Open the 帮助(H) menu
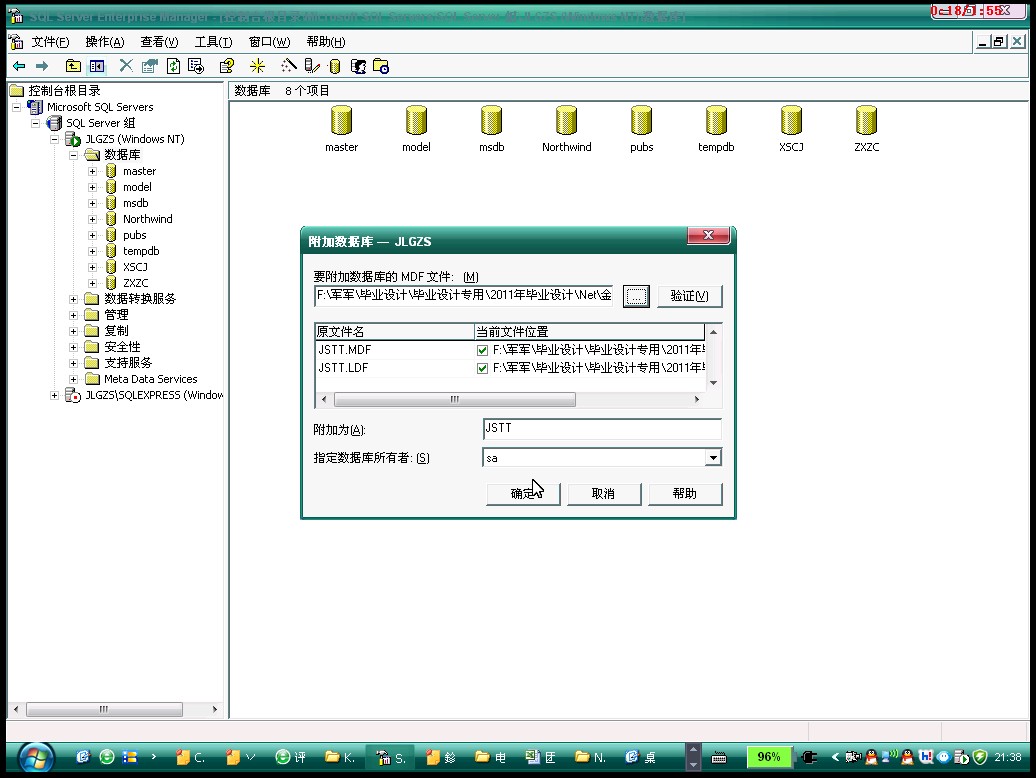This screenshot has height=778, width=1036. click(326, 42)
